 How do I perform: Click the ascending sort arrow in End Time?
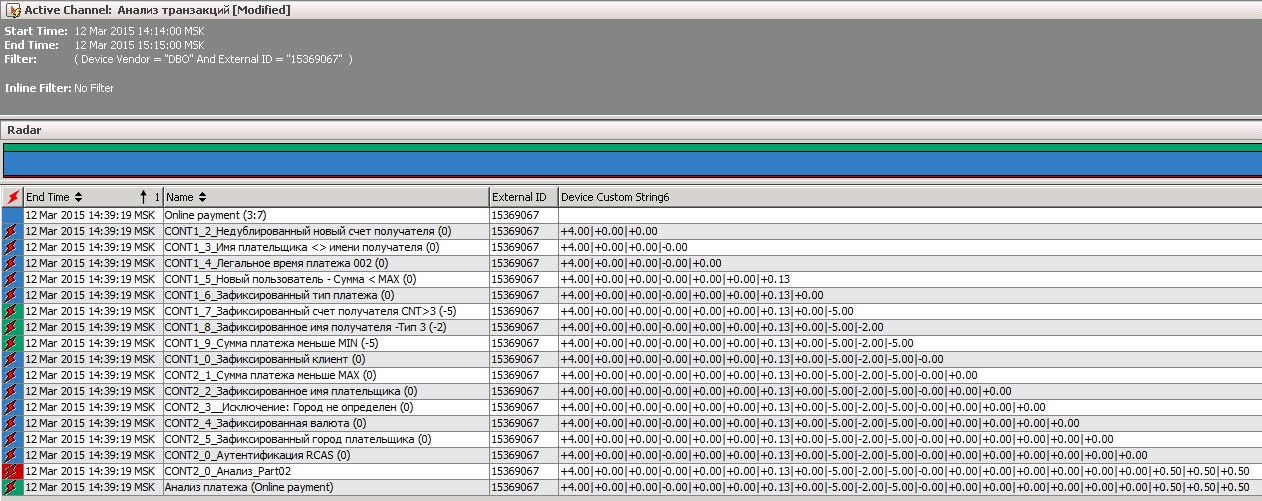click(144, 197)
